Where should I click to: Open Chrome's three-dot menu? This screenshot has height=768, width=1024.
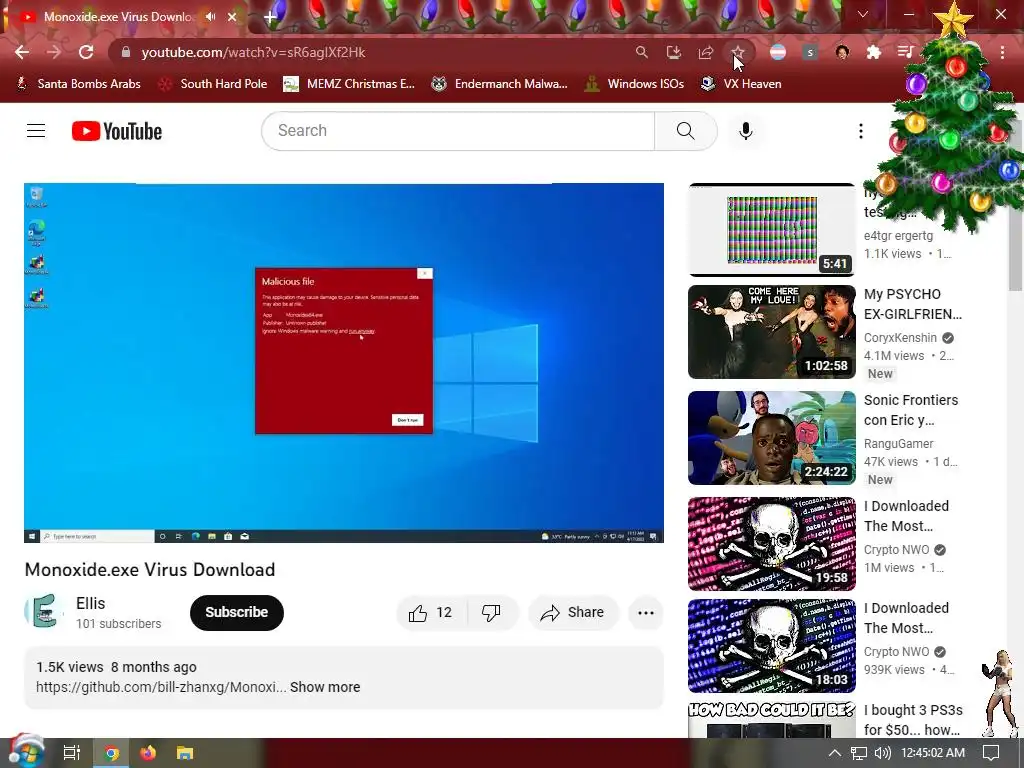(x=1002, y=52)
